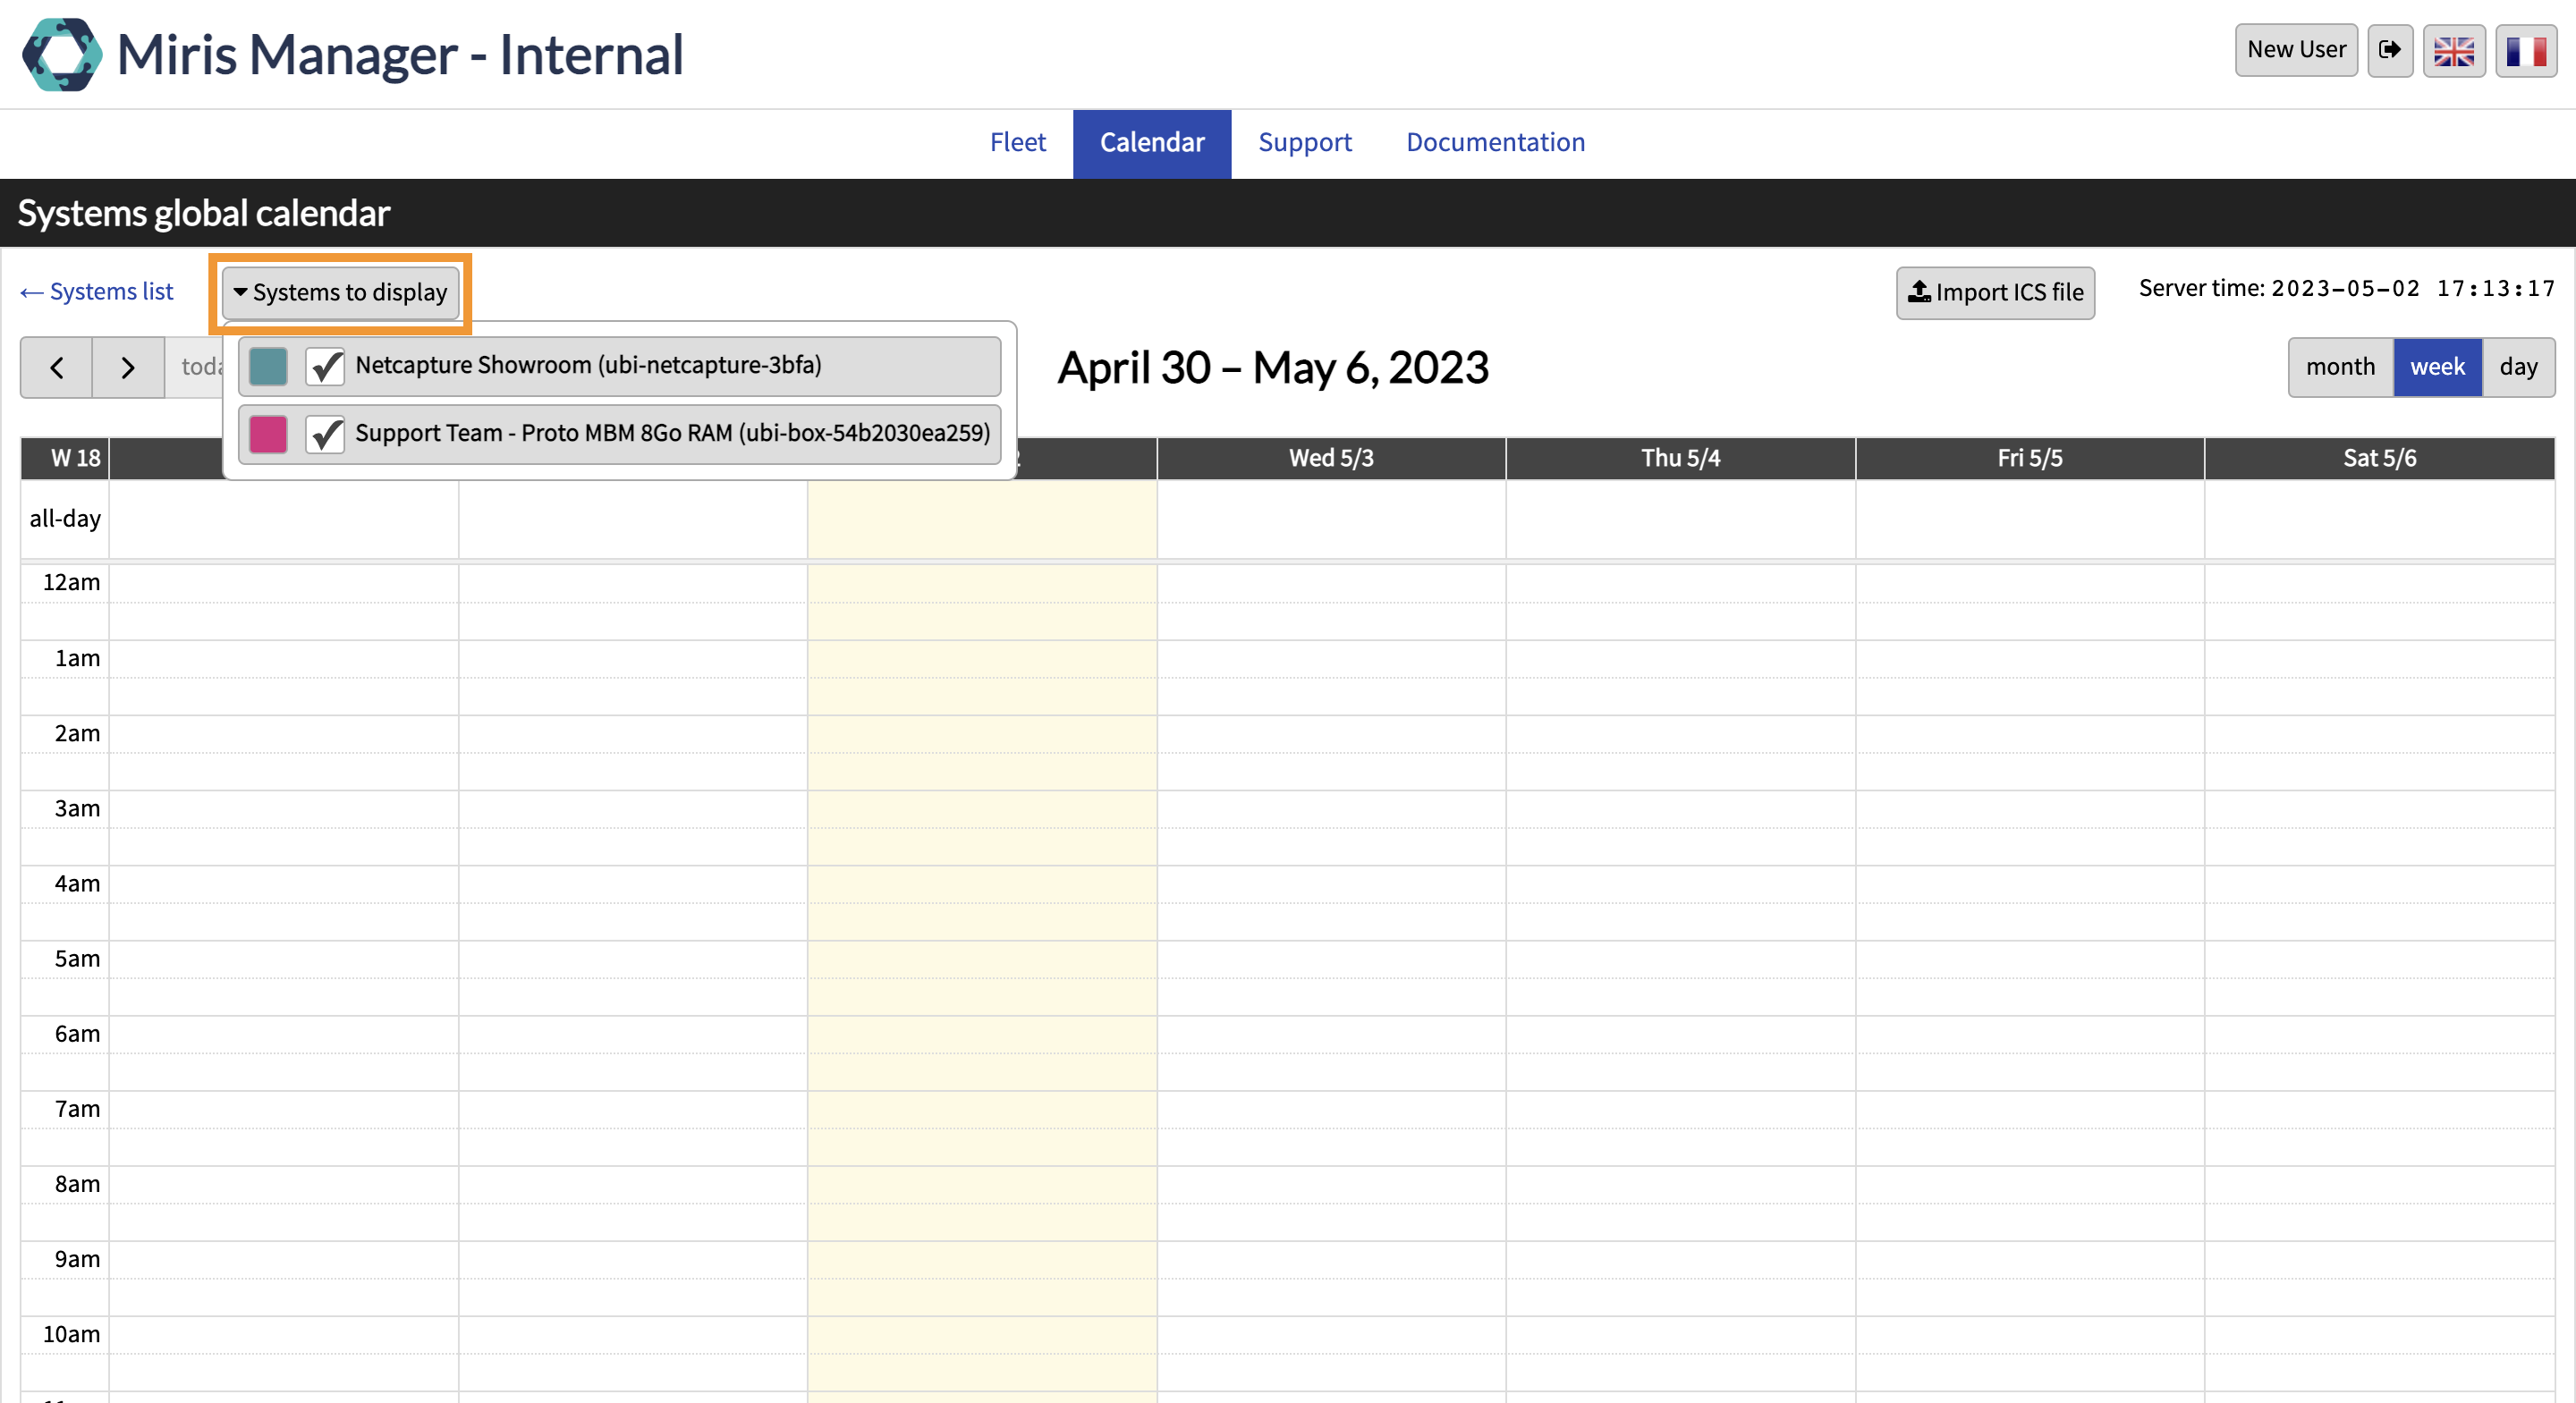Switch to day view
The height and width of the screenshot is (1403, 2576).
[x=2518, y=368]
